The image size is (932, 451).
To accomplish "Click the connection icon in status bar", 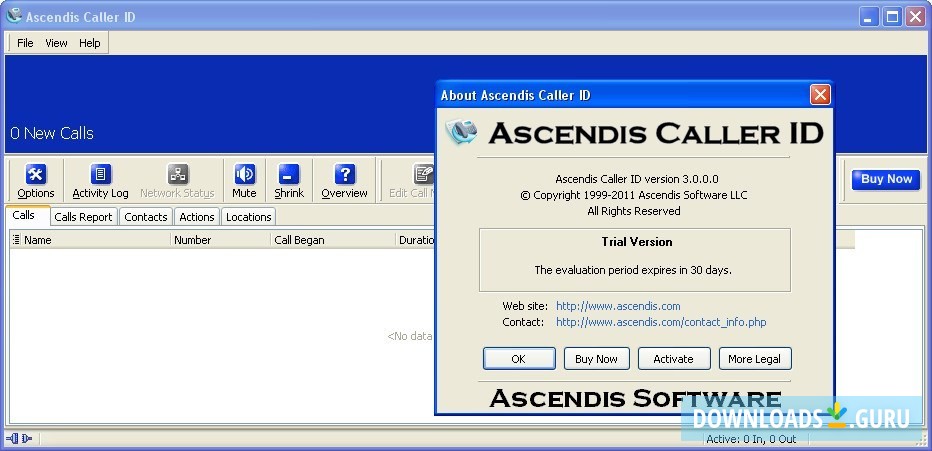I will point(19,439).
